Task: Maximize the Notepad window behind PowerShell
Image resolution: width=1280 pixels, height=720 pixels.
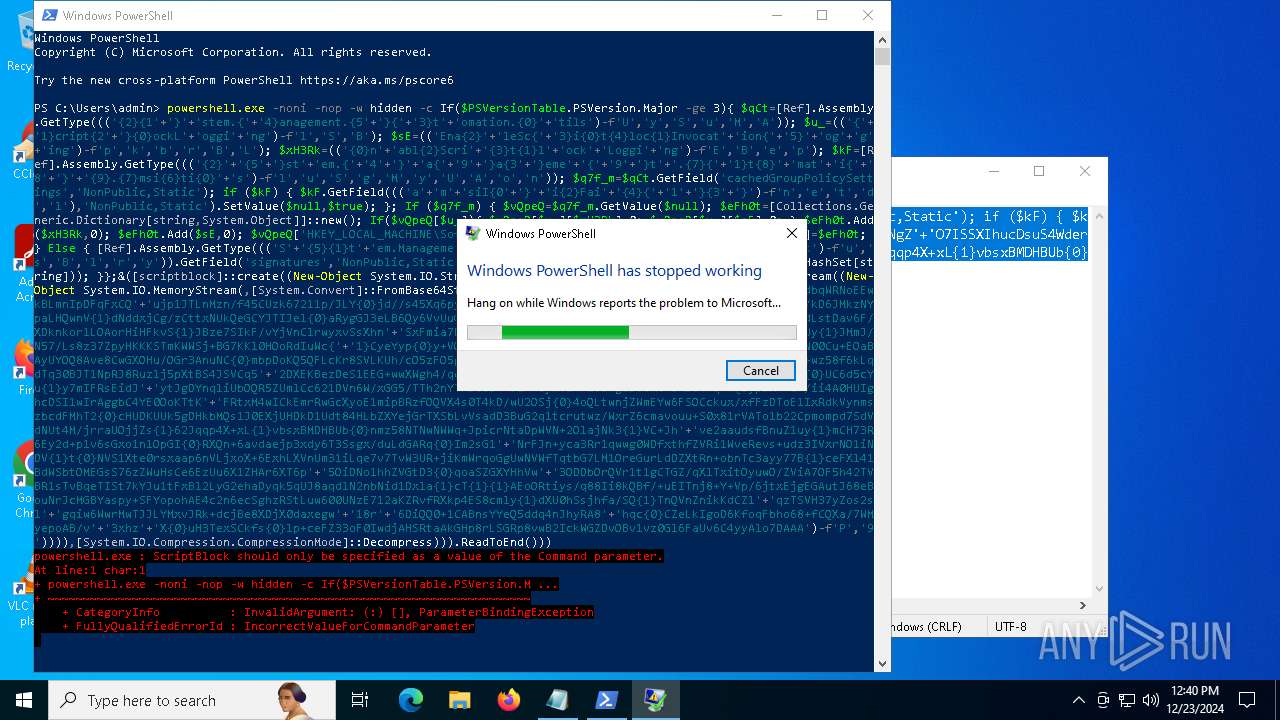Action: pyautogui.click(x=1039, y=171)
